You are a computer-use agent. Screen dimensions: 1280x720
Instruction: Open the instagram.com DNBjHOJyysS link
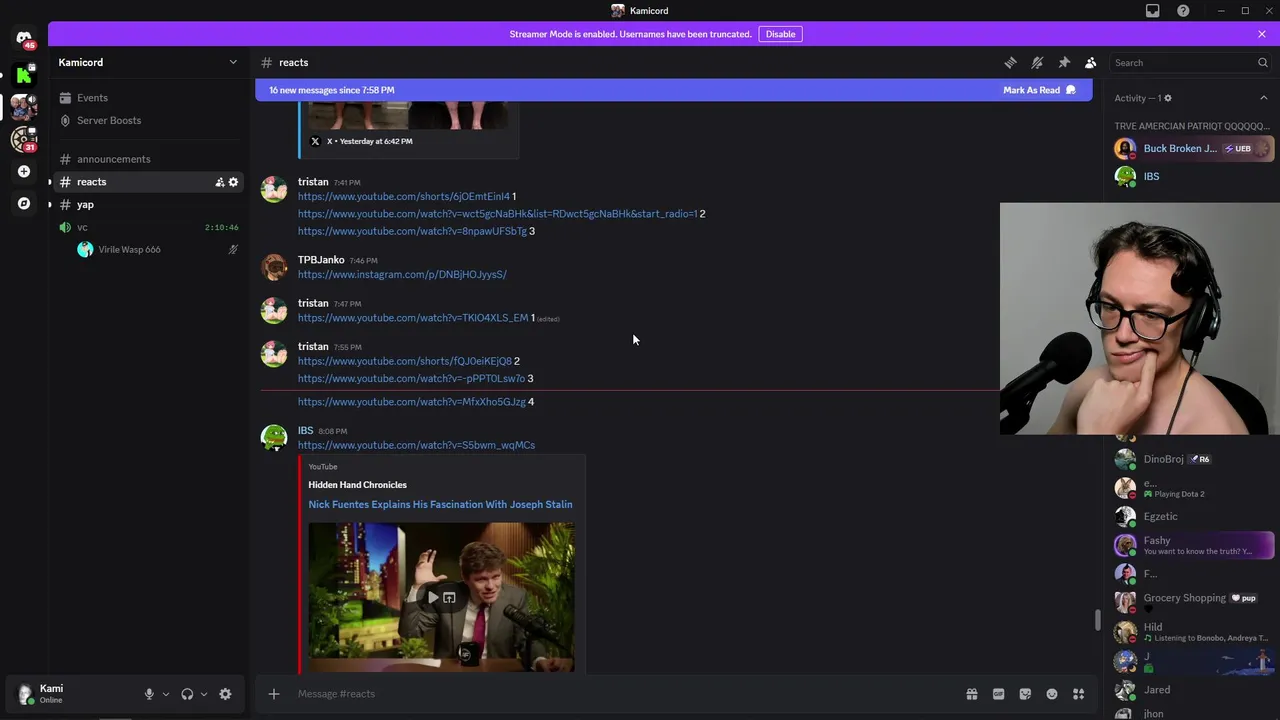pyautogui.click(x=402, y=274)
